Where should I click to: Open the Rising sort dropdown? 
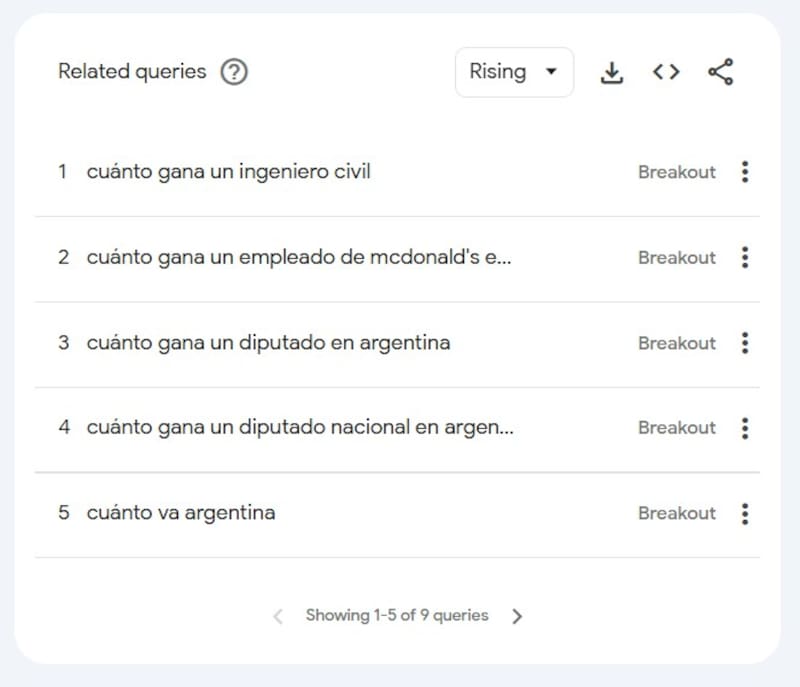coord(514,72)
